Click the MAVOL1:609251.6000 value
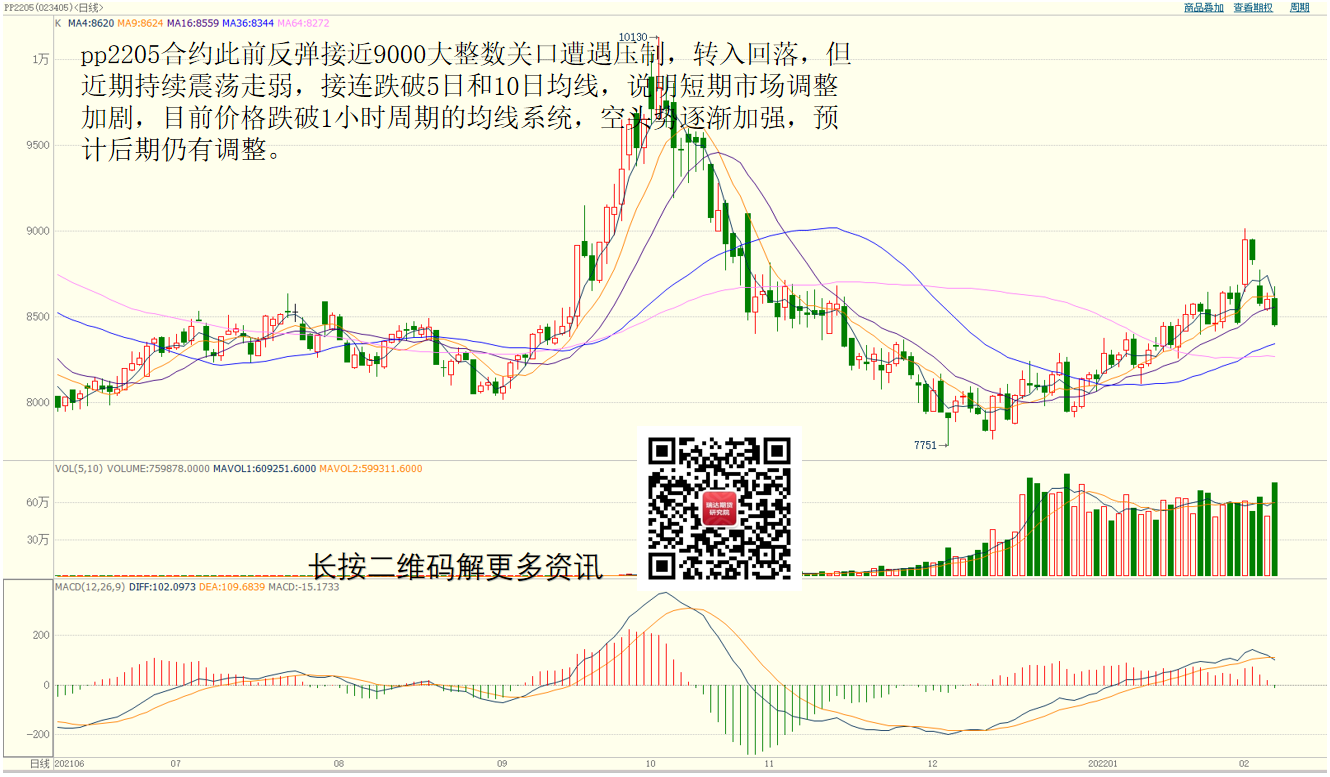This screenshot has width=1330, height=777. (x=265, y=468)
